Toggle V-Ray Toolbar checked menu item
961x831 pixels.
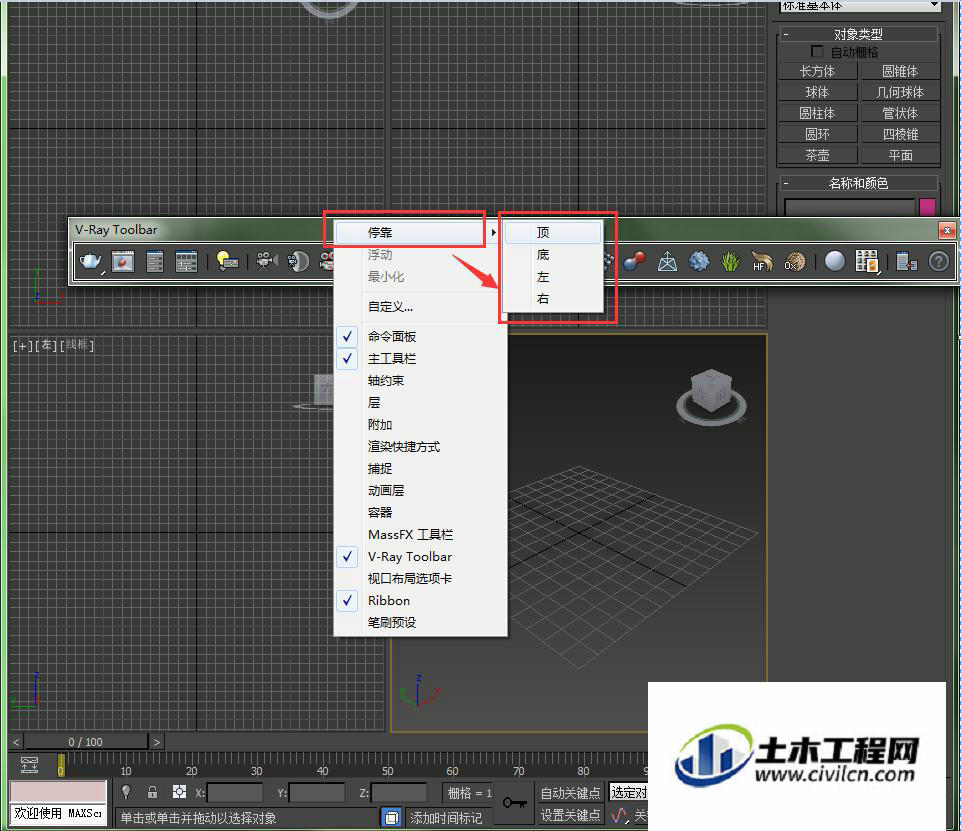(x=420, y=556)
